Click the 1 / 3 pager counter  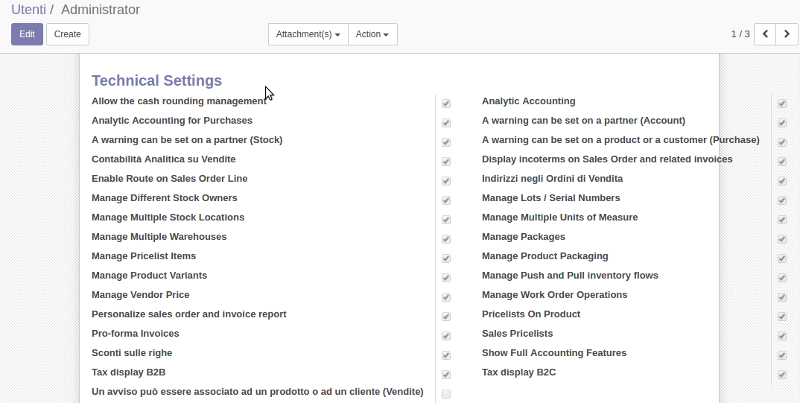click(740, 34)
